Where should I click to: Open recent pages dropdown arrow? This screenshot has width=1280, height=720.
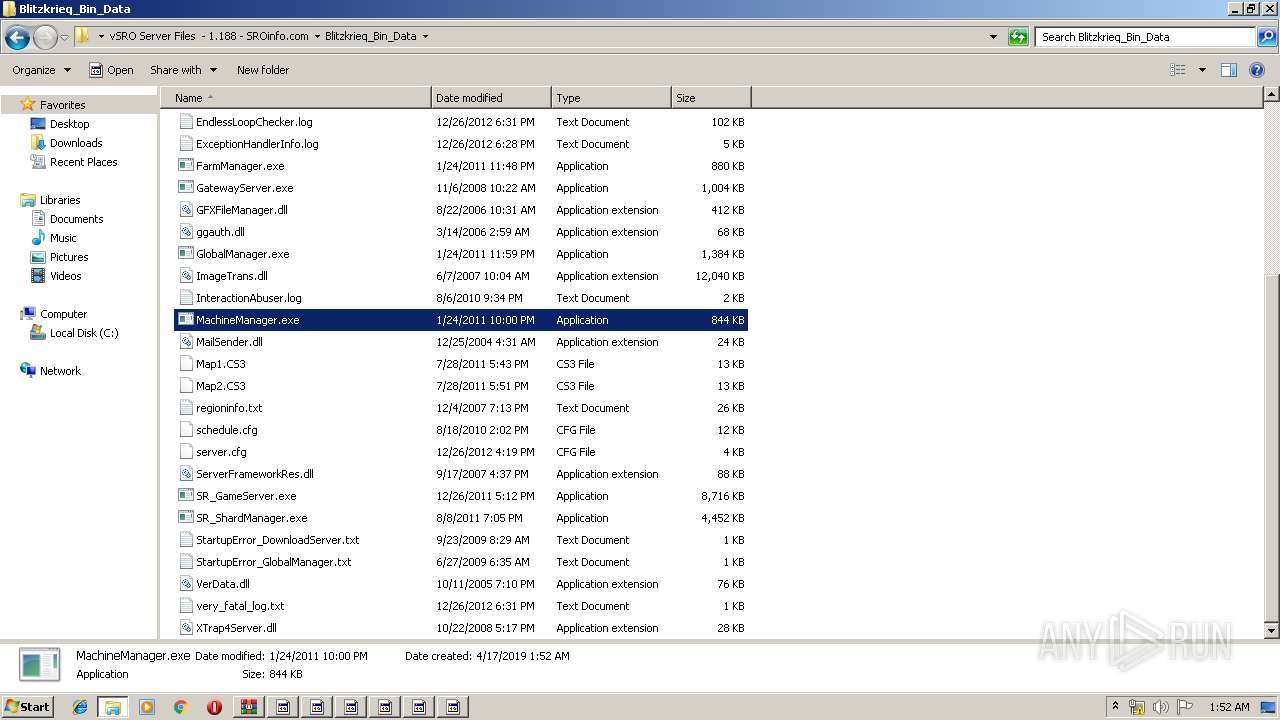[x=65, y=38]
